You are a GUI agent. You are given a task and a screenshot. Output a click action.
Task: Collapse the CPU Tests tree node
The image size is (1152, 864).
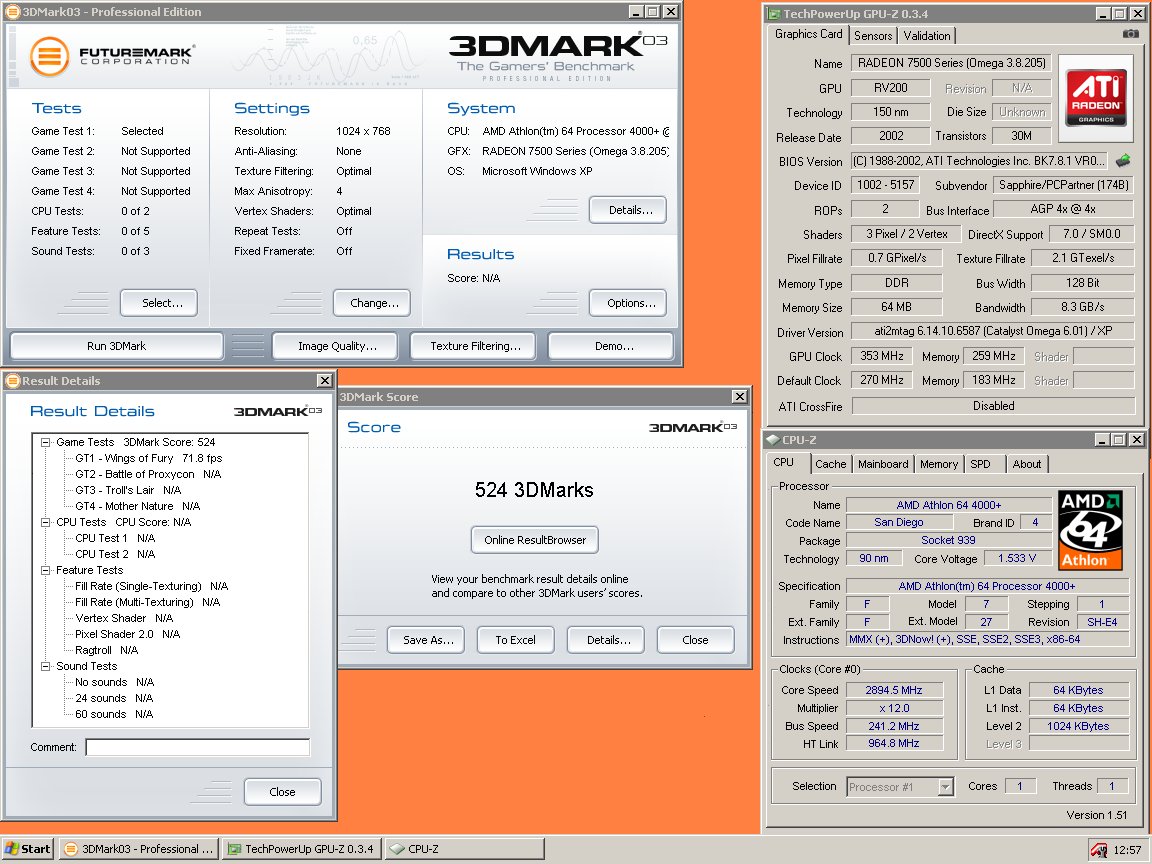[46, 522]
